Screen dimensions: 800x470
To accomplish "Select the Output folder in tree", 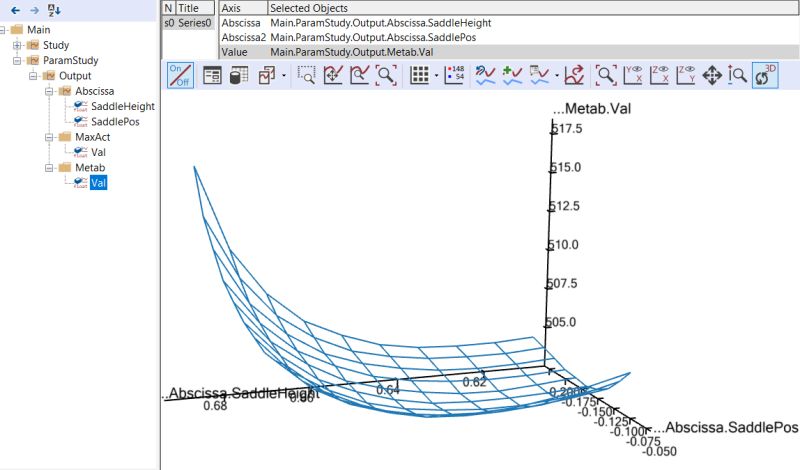I will click(75, 76).
